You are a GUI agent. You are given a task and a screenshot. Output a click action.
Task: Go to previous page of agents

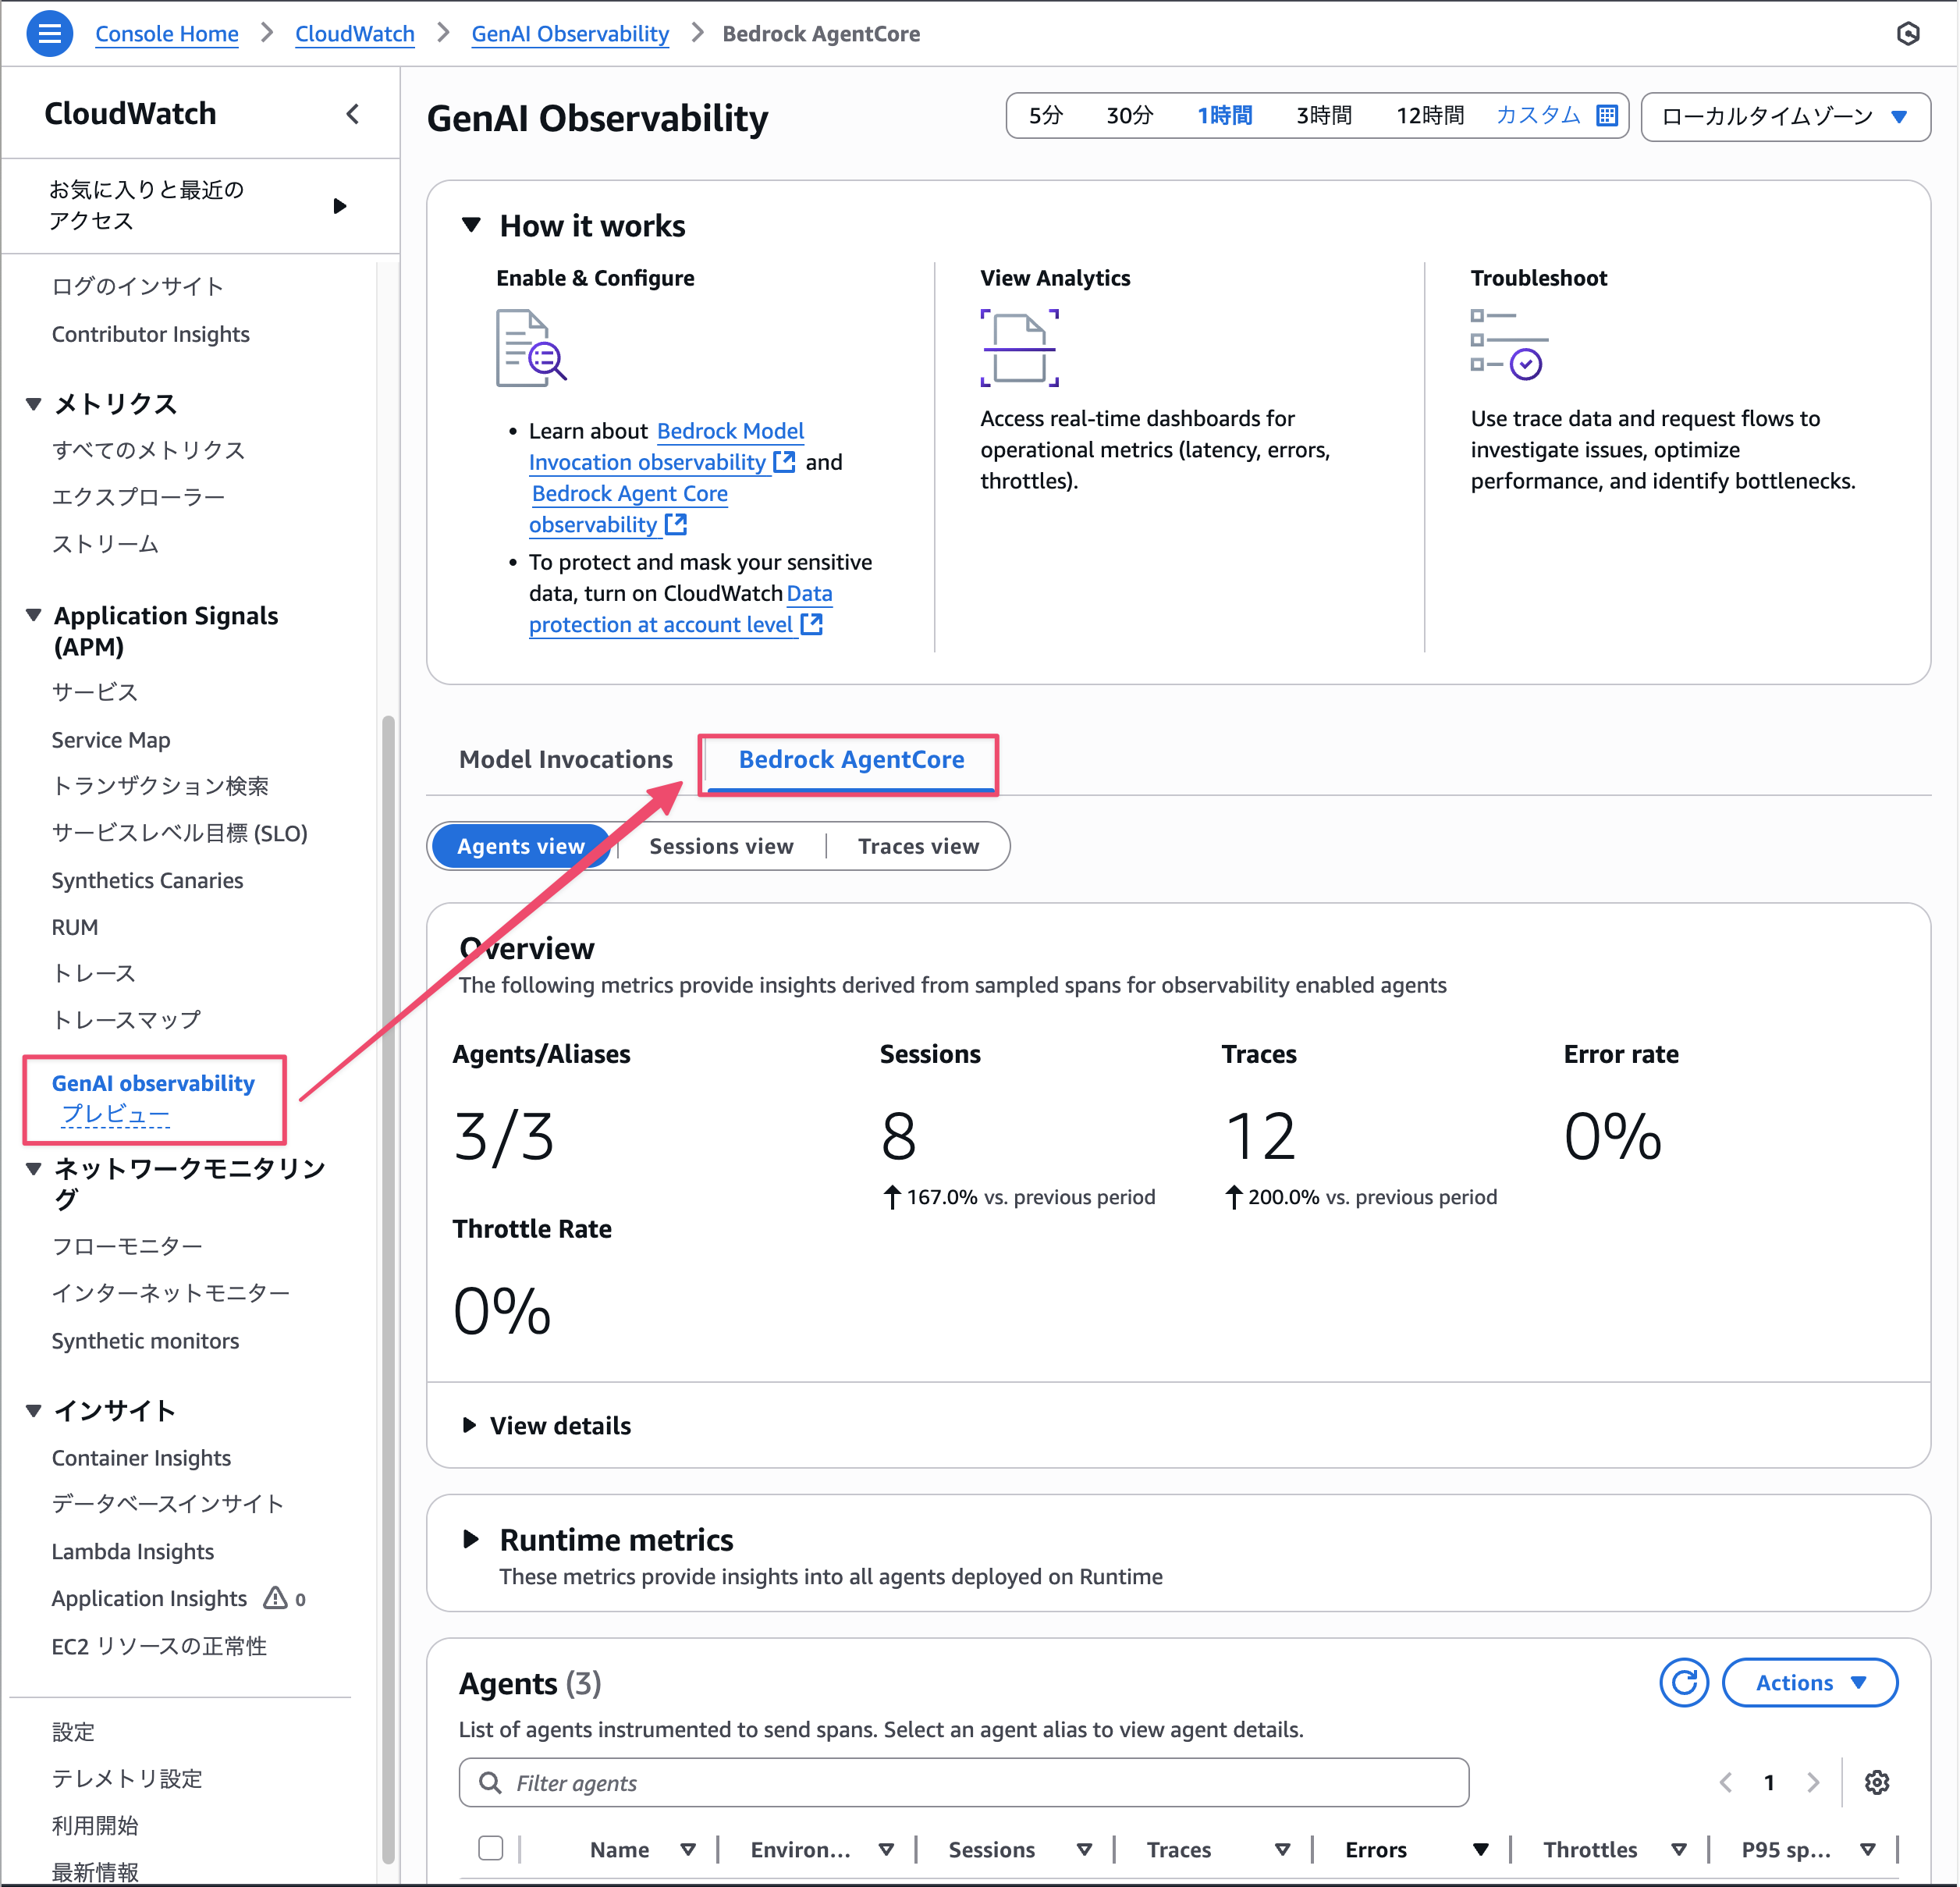point(1725,1782)
